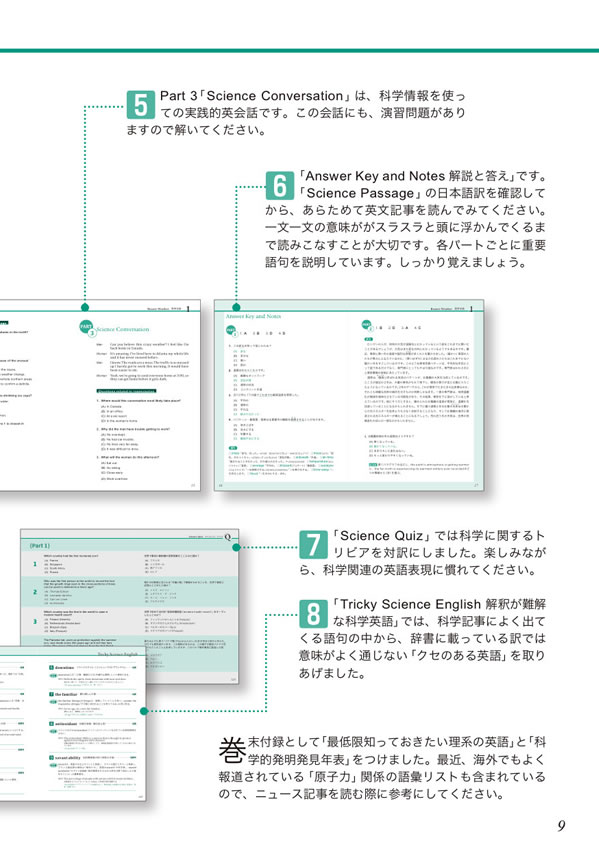599x850 pixels.
Task: Open the Answer Key and Notes page thumbnail
Action: (349, 396)
